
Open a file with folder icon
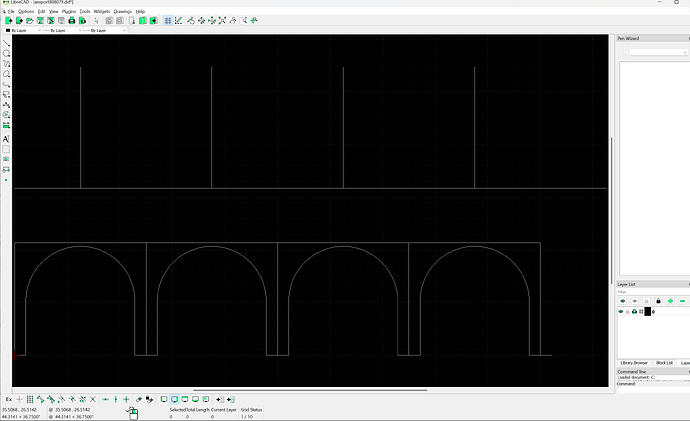[29, 21]
